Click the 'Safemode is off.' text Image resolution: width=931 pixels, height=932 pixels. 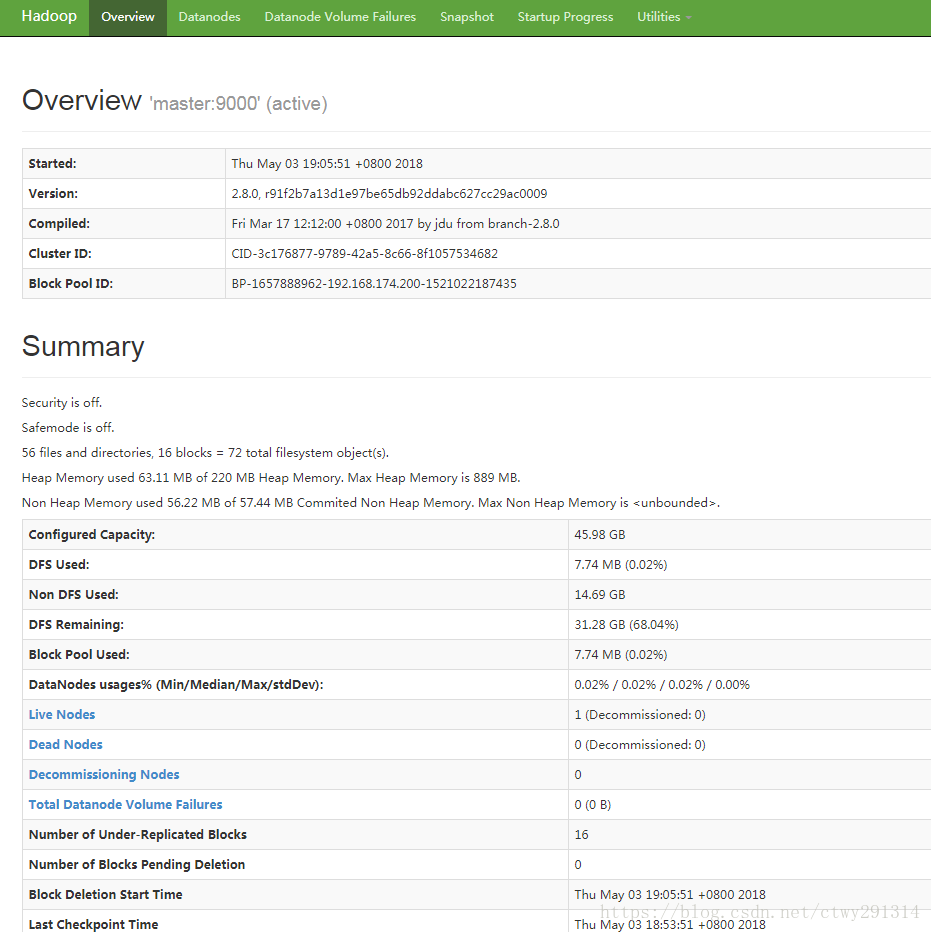(x=68, y=427)
